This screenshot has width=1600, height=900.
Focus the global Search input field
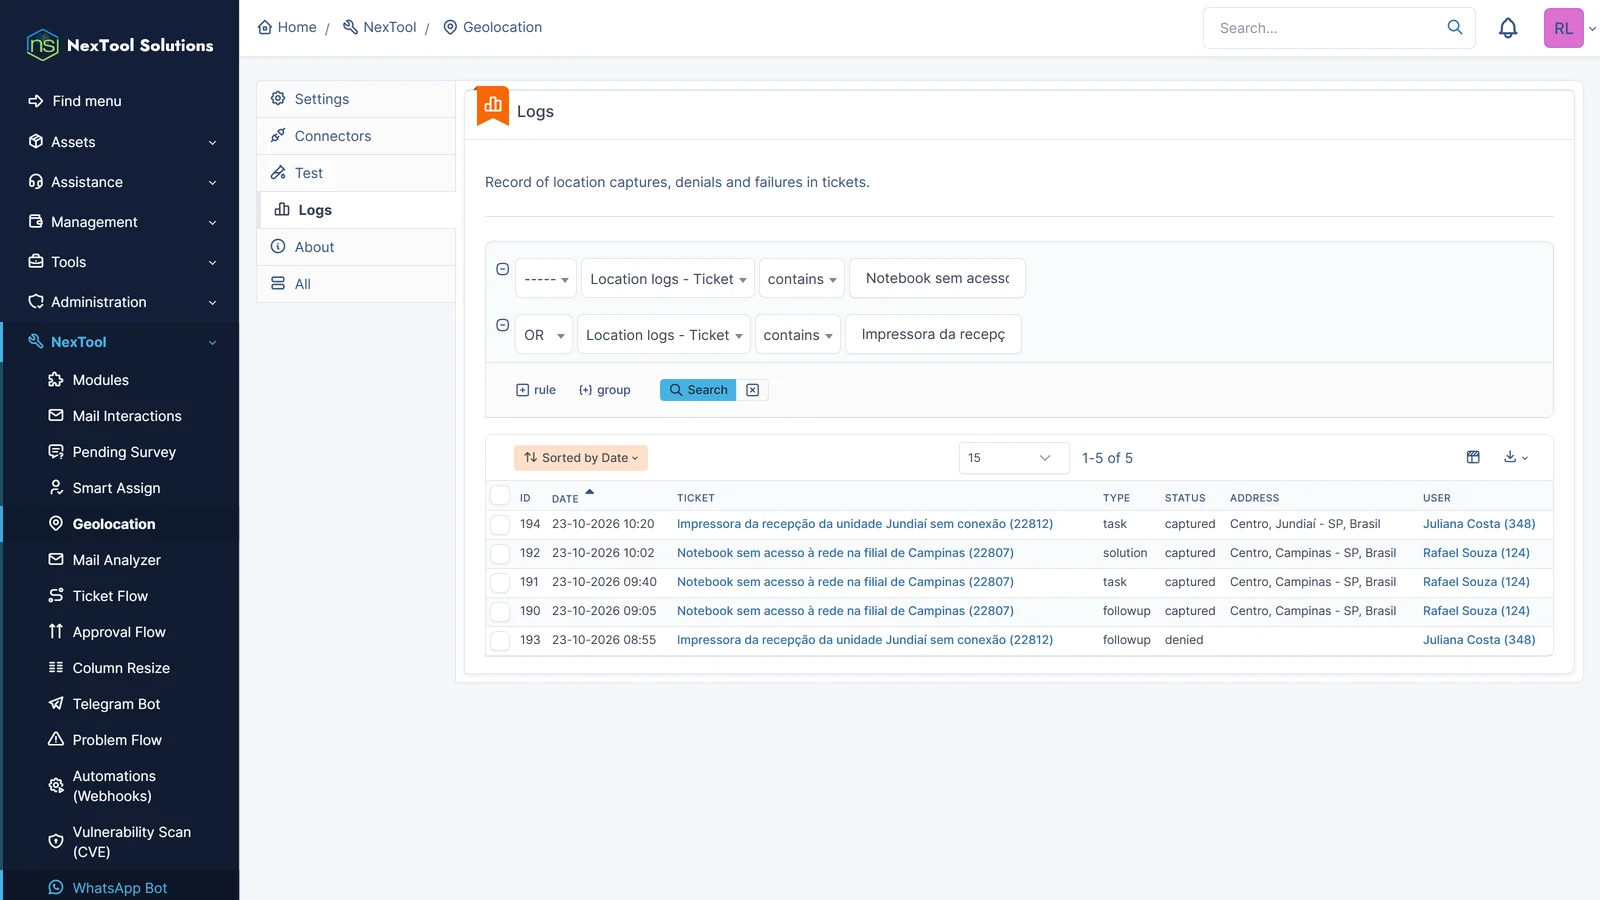click(1328, 28)
